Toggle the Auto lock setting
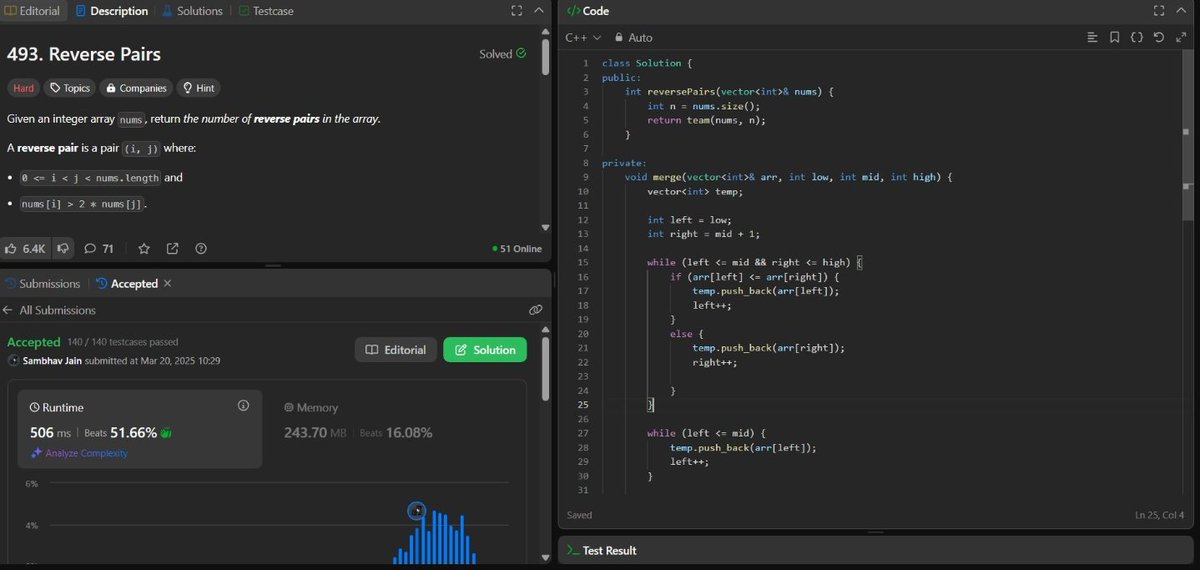The height and width of the screenshot is (570, 1200). click(633, 37)
